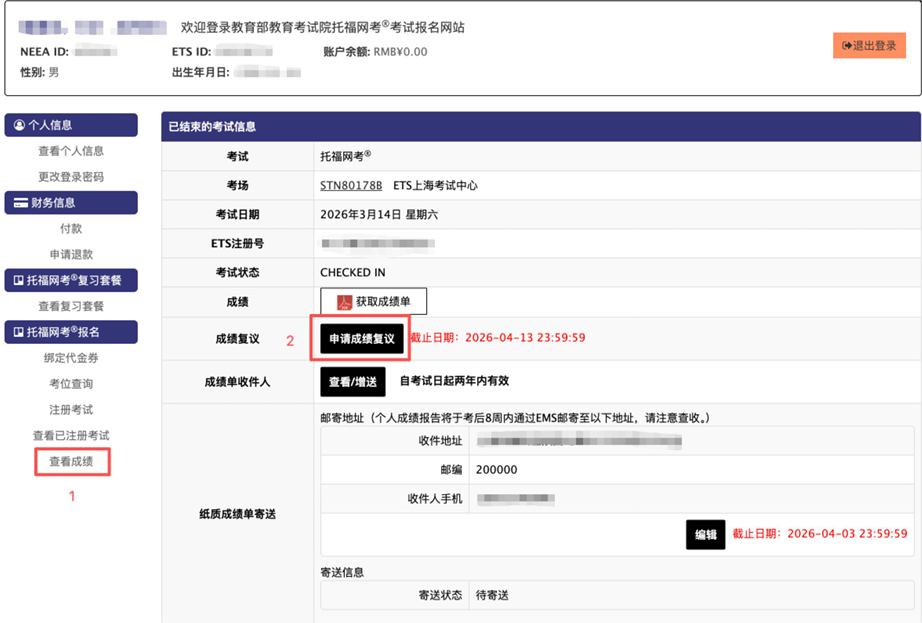Click the 收件地址 field label
The width and height of the screenshot is (922, 623).
[440, 441]
